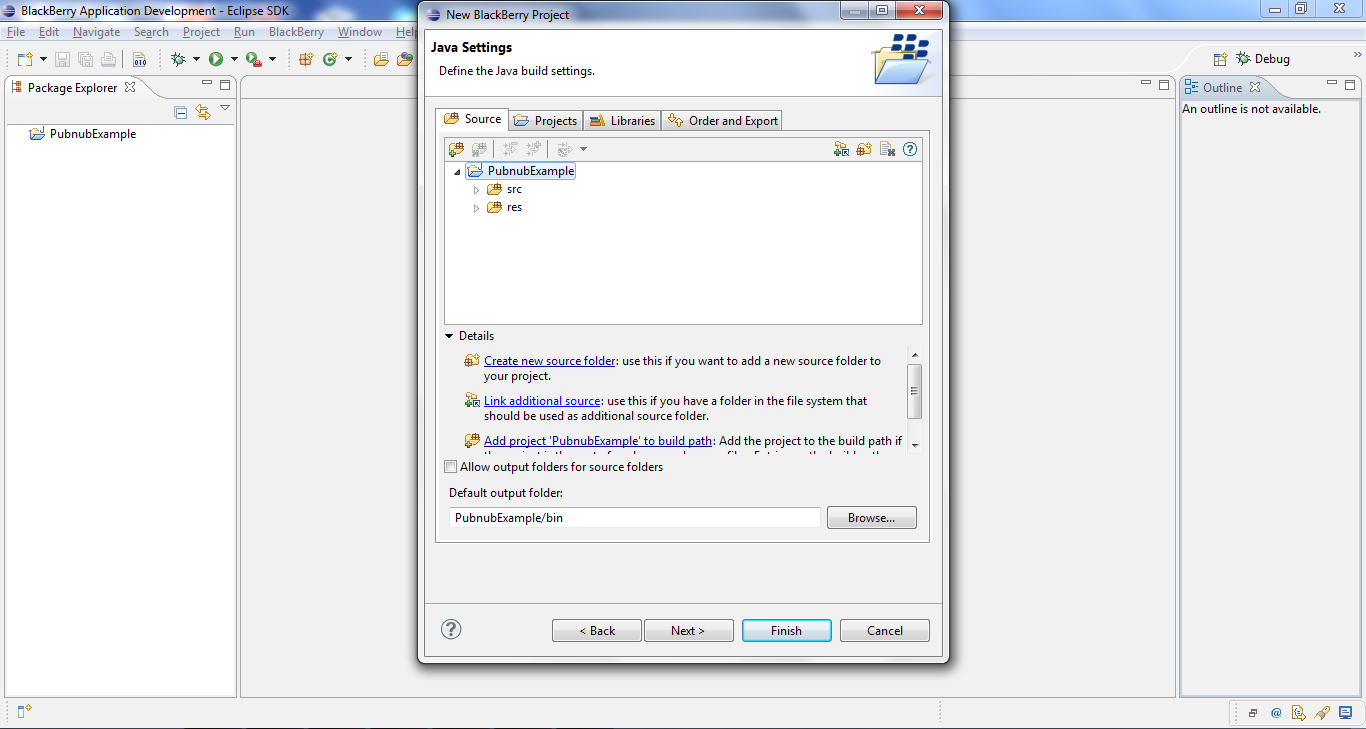This screenshot has height=729, width=1366.
Task: Open the New wizard dropdown arrow
Action: pos(43,59)
